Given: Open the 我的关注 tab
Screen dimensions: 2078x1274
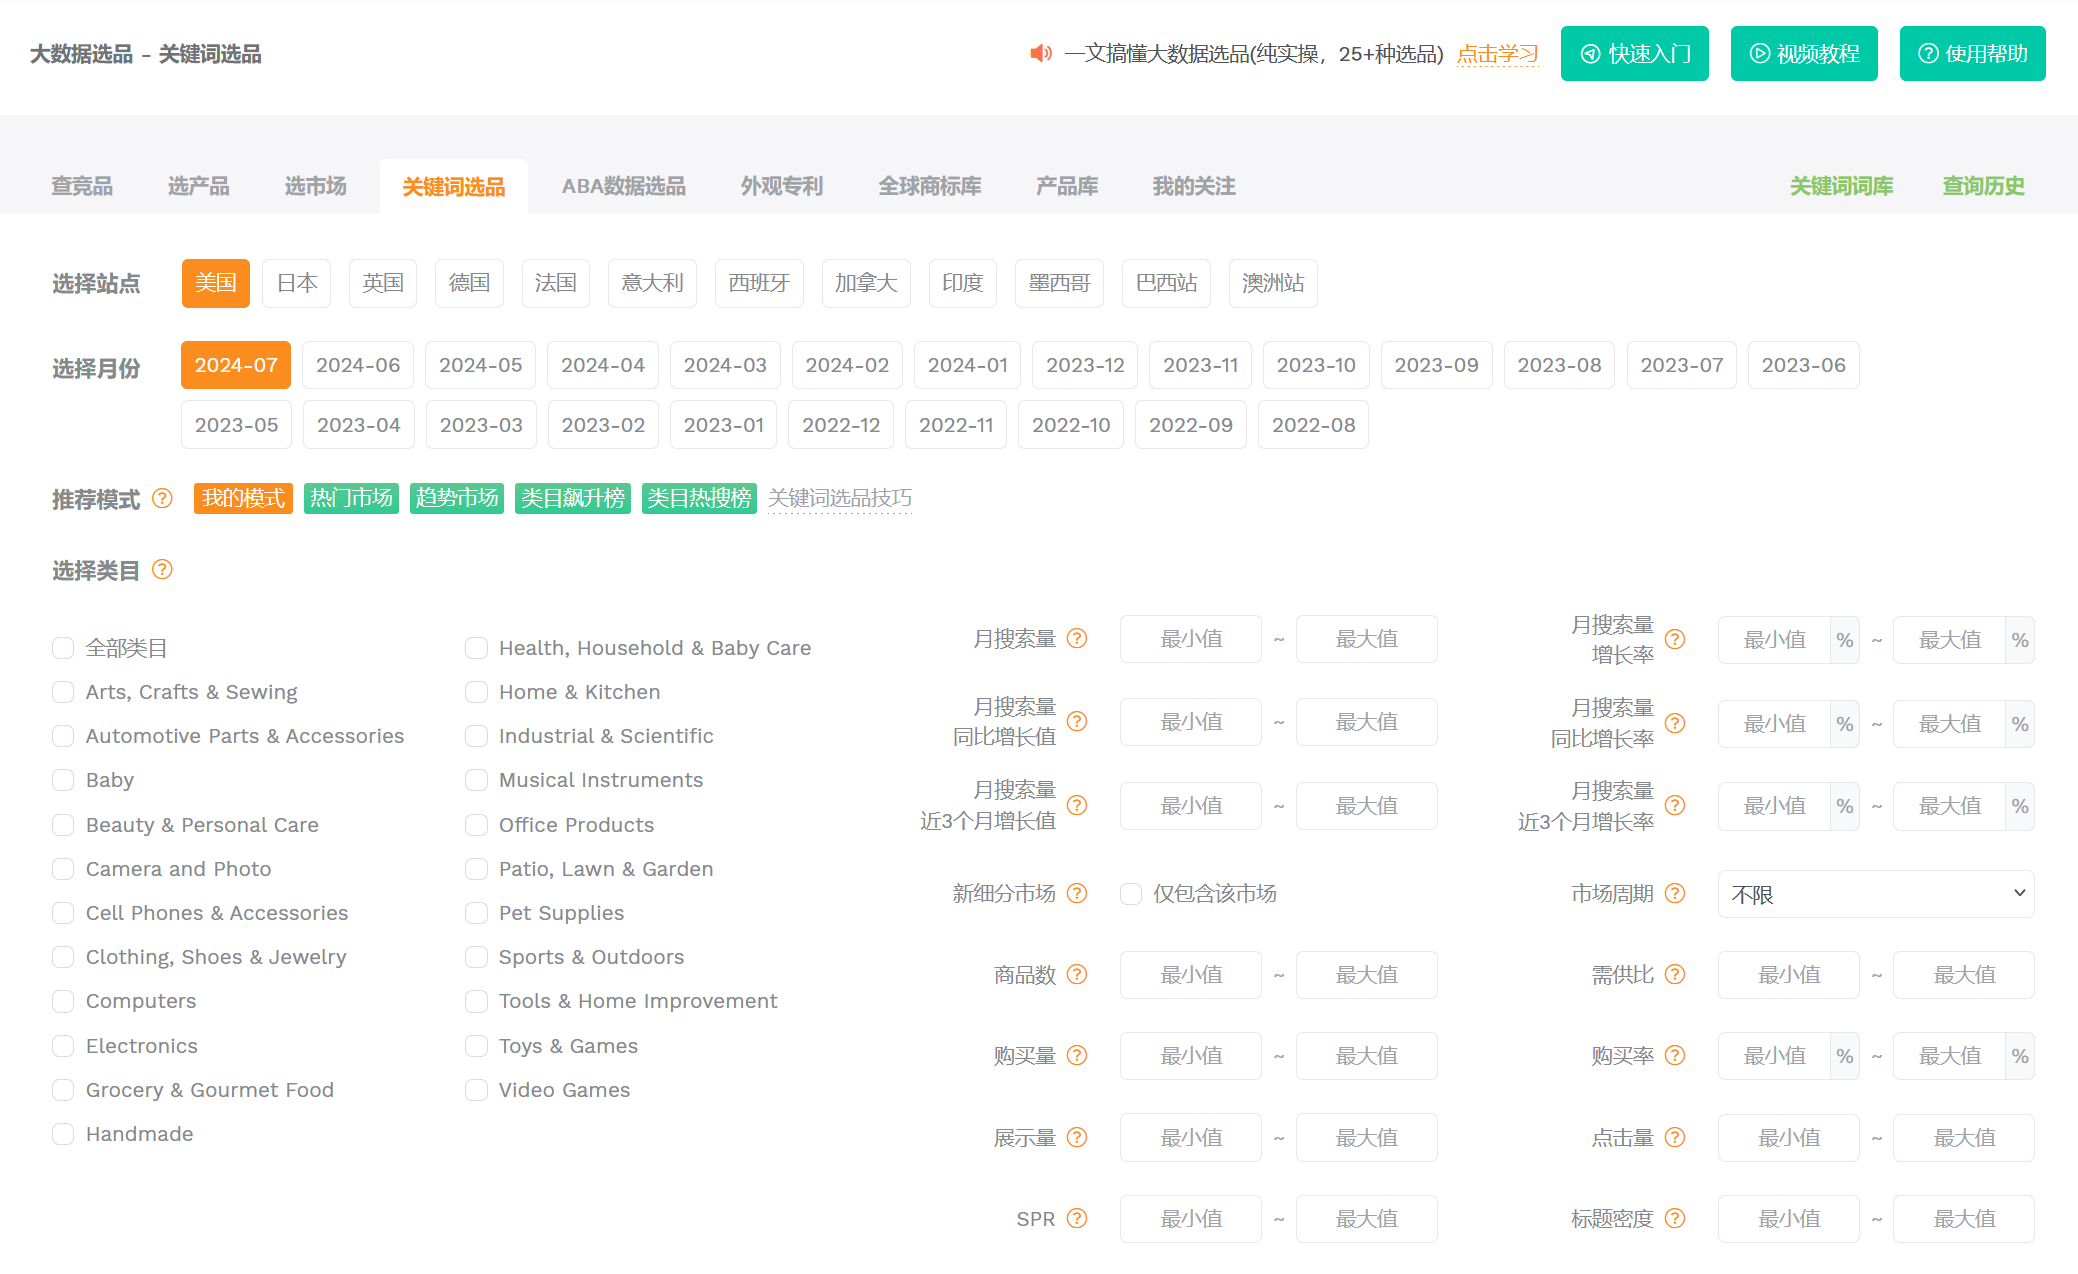Looking at the screenshot, I should pos(1194,186).
